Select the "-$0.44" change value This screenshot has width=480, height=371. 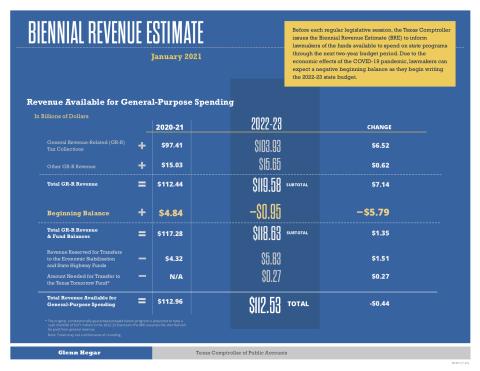coord(379,304)
